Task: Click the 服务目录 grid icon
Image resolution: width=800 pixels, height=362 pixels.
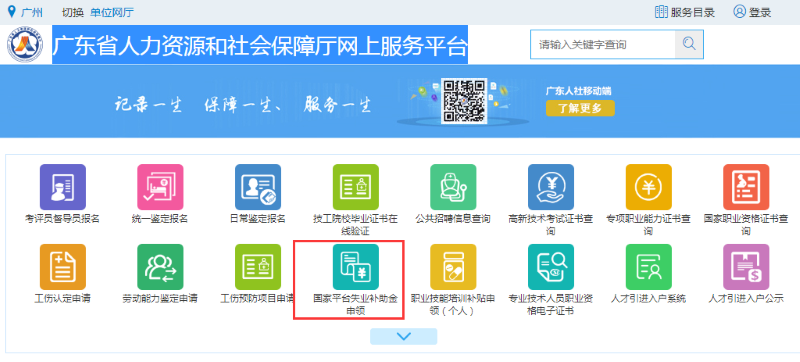Action: pyautogui.click(x=661, y=12)
